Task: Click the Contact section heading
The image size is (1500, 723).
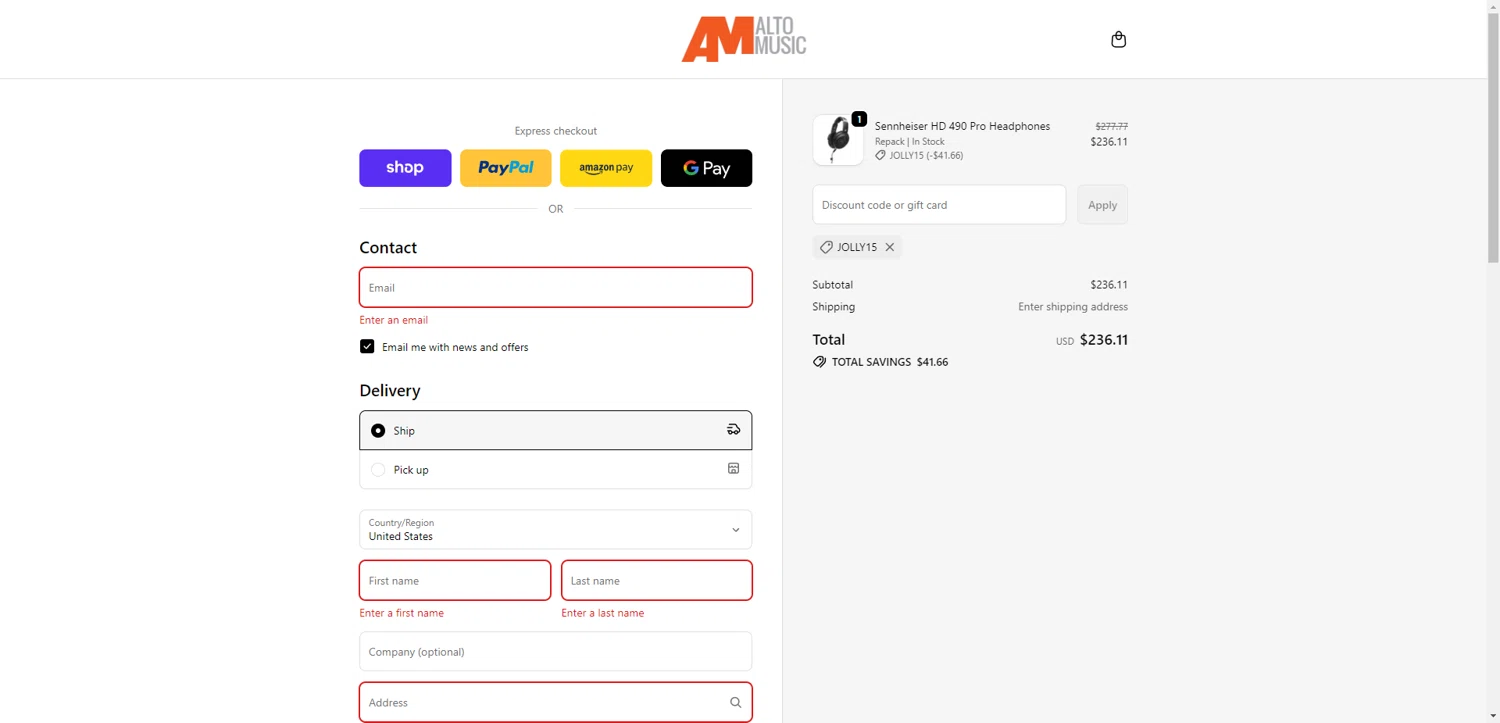Action: [x=388, y=247]
